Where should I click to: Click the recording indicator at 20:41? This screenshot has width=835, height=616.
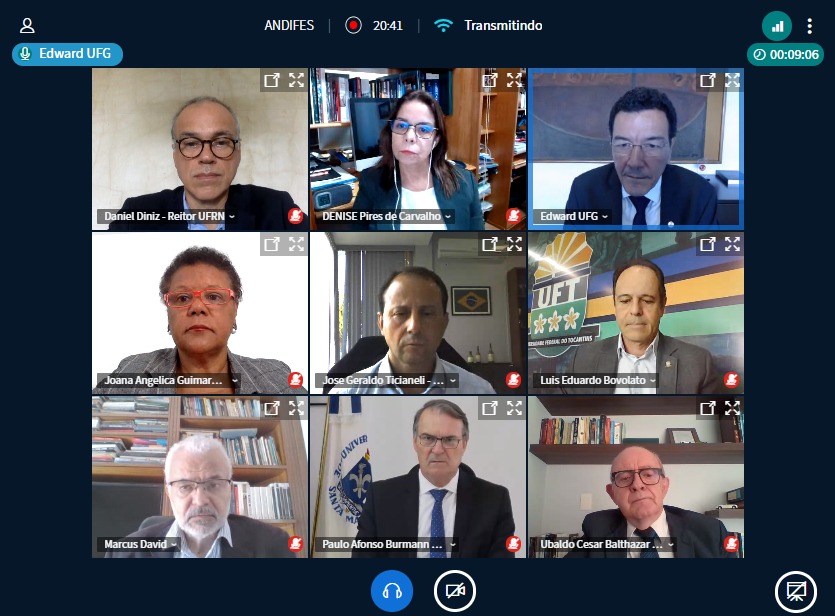(x=353, y=26)
